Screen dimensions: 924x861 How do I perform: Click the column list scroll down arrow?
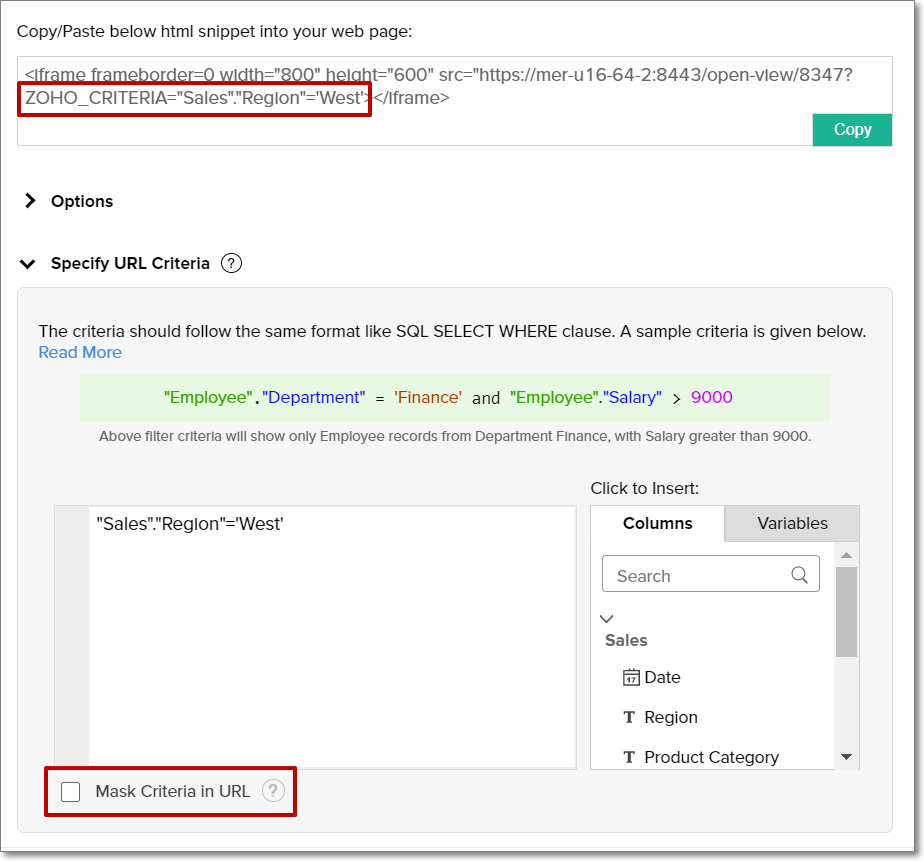[846, 758]
